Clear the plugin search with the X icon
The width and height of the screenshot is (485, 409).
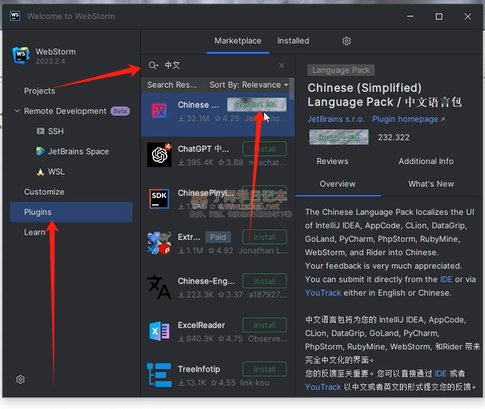(282, 65)
